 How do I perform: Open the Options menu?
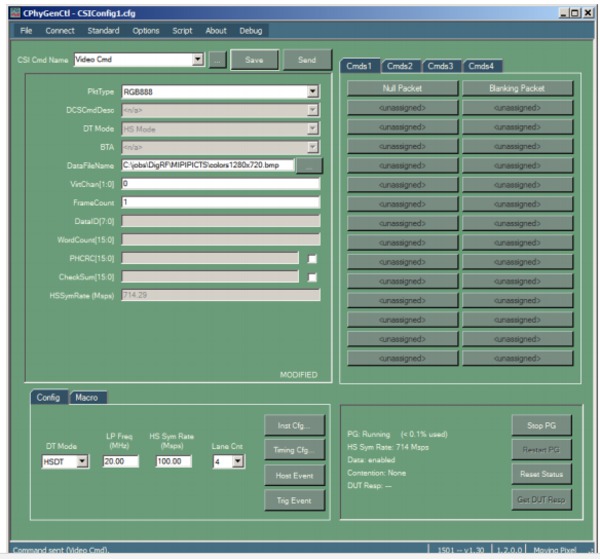[x=146, y=31]
